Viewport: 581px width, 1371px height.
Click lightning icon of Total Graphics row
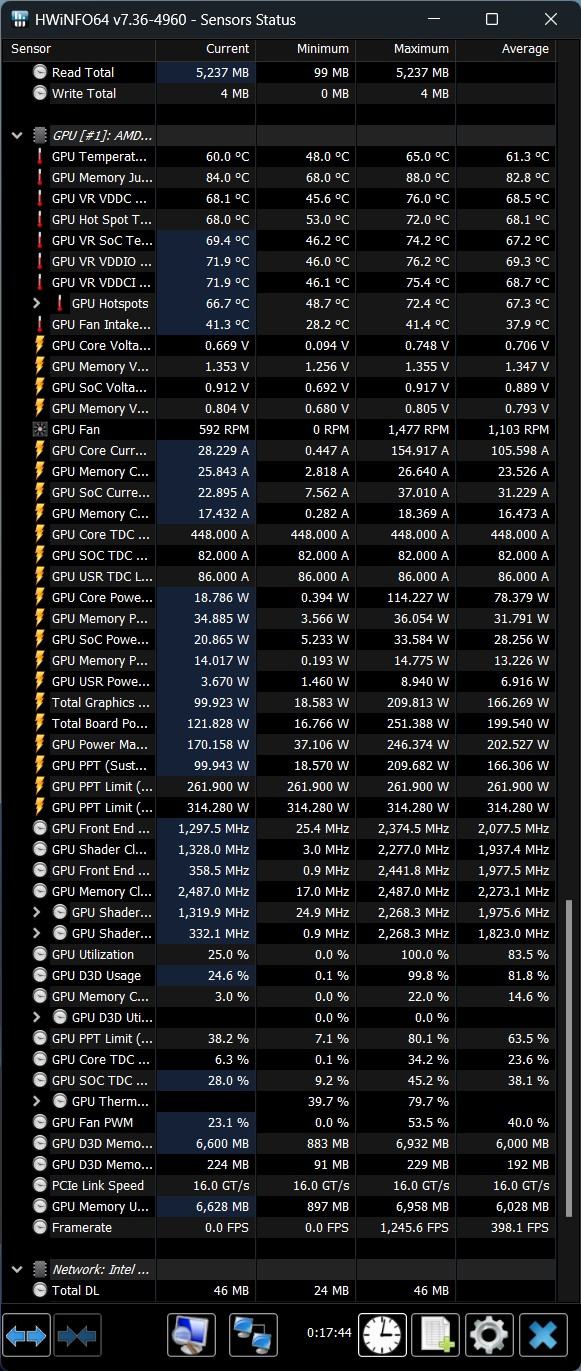click(x=40, y=702)
